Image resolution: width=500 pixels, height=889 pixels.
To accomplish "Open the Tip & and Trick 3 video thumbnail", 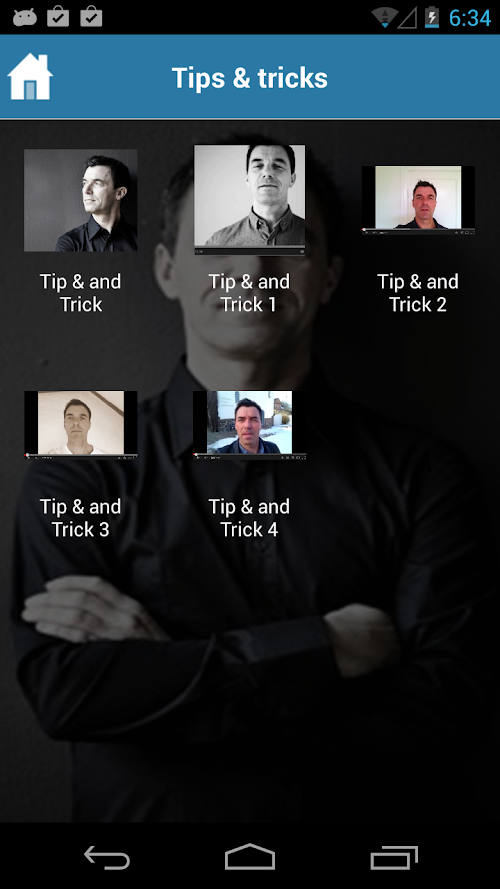I will [x=80, y=425].
